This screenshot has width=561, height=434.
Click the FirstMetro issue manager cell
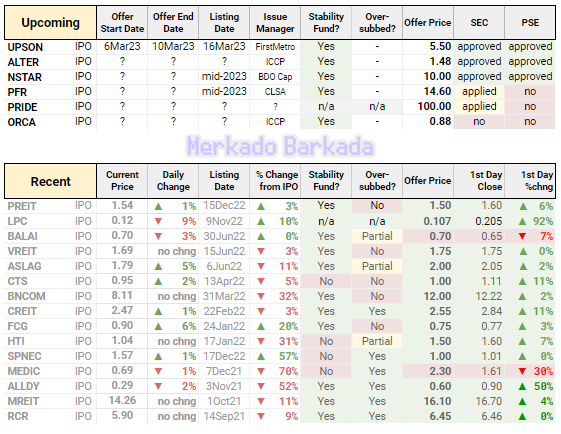click(275, 47)
